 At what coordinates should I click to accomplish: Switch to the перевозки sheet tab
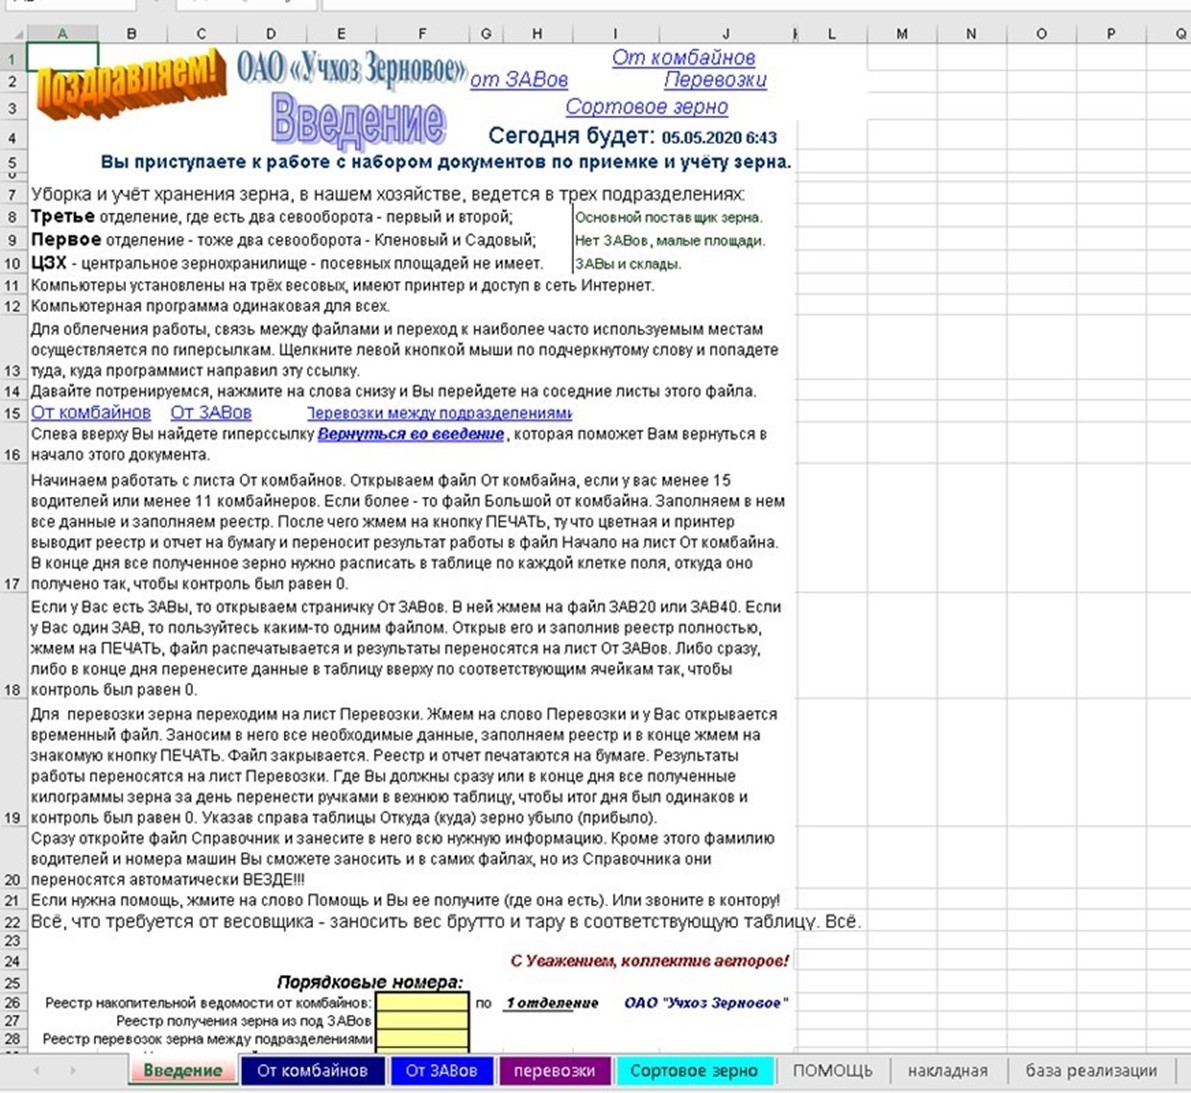pyautogui.click(x=554, y=1071)
